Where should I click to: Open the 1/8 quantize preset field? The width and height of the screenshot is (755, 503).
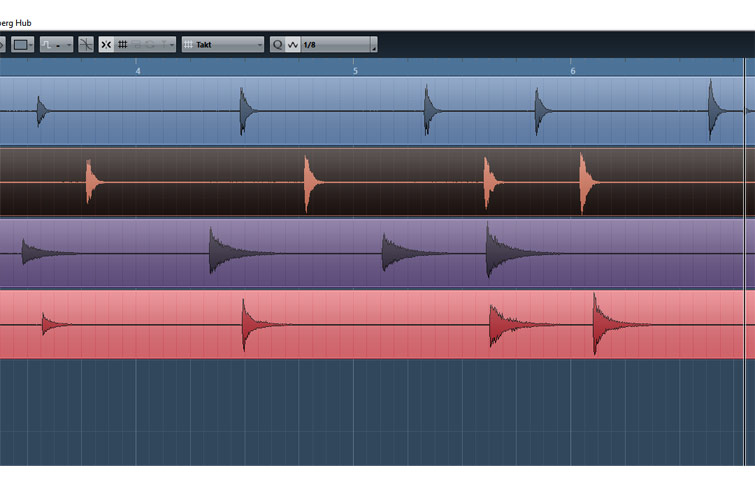tap(336, 45)
